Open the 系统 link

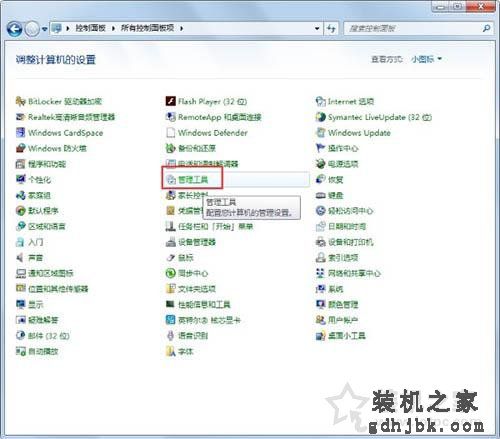point(335,289)
